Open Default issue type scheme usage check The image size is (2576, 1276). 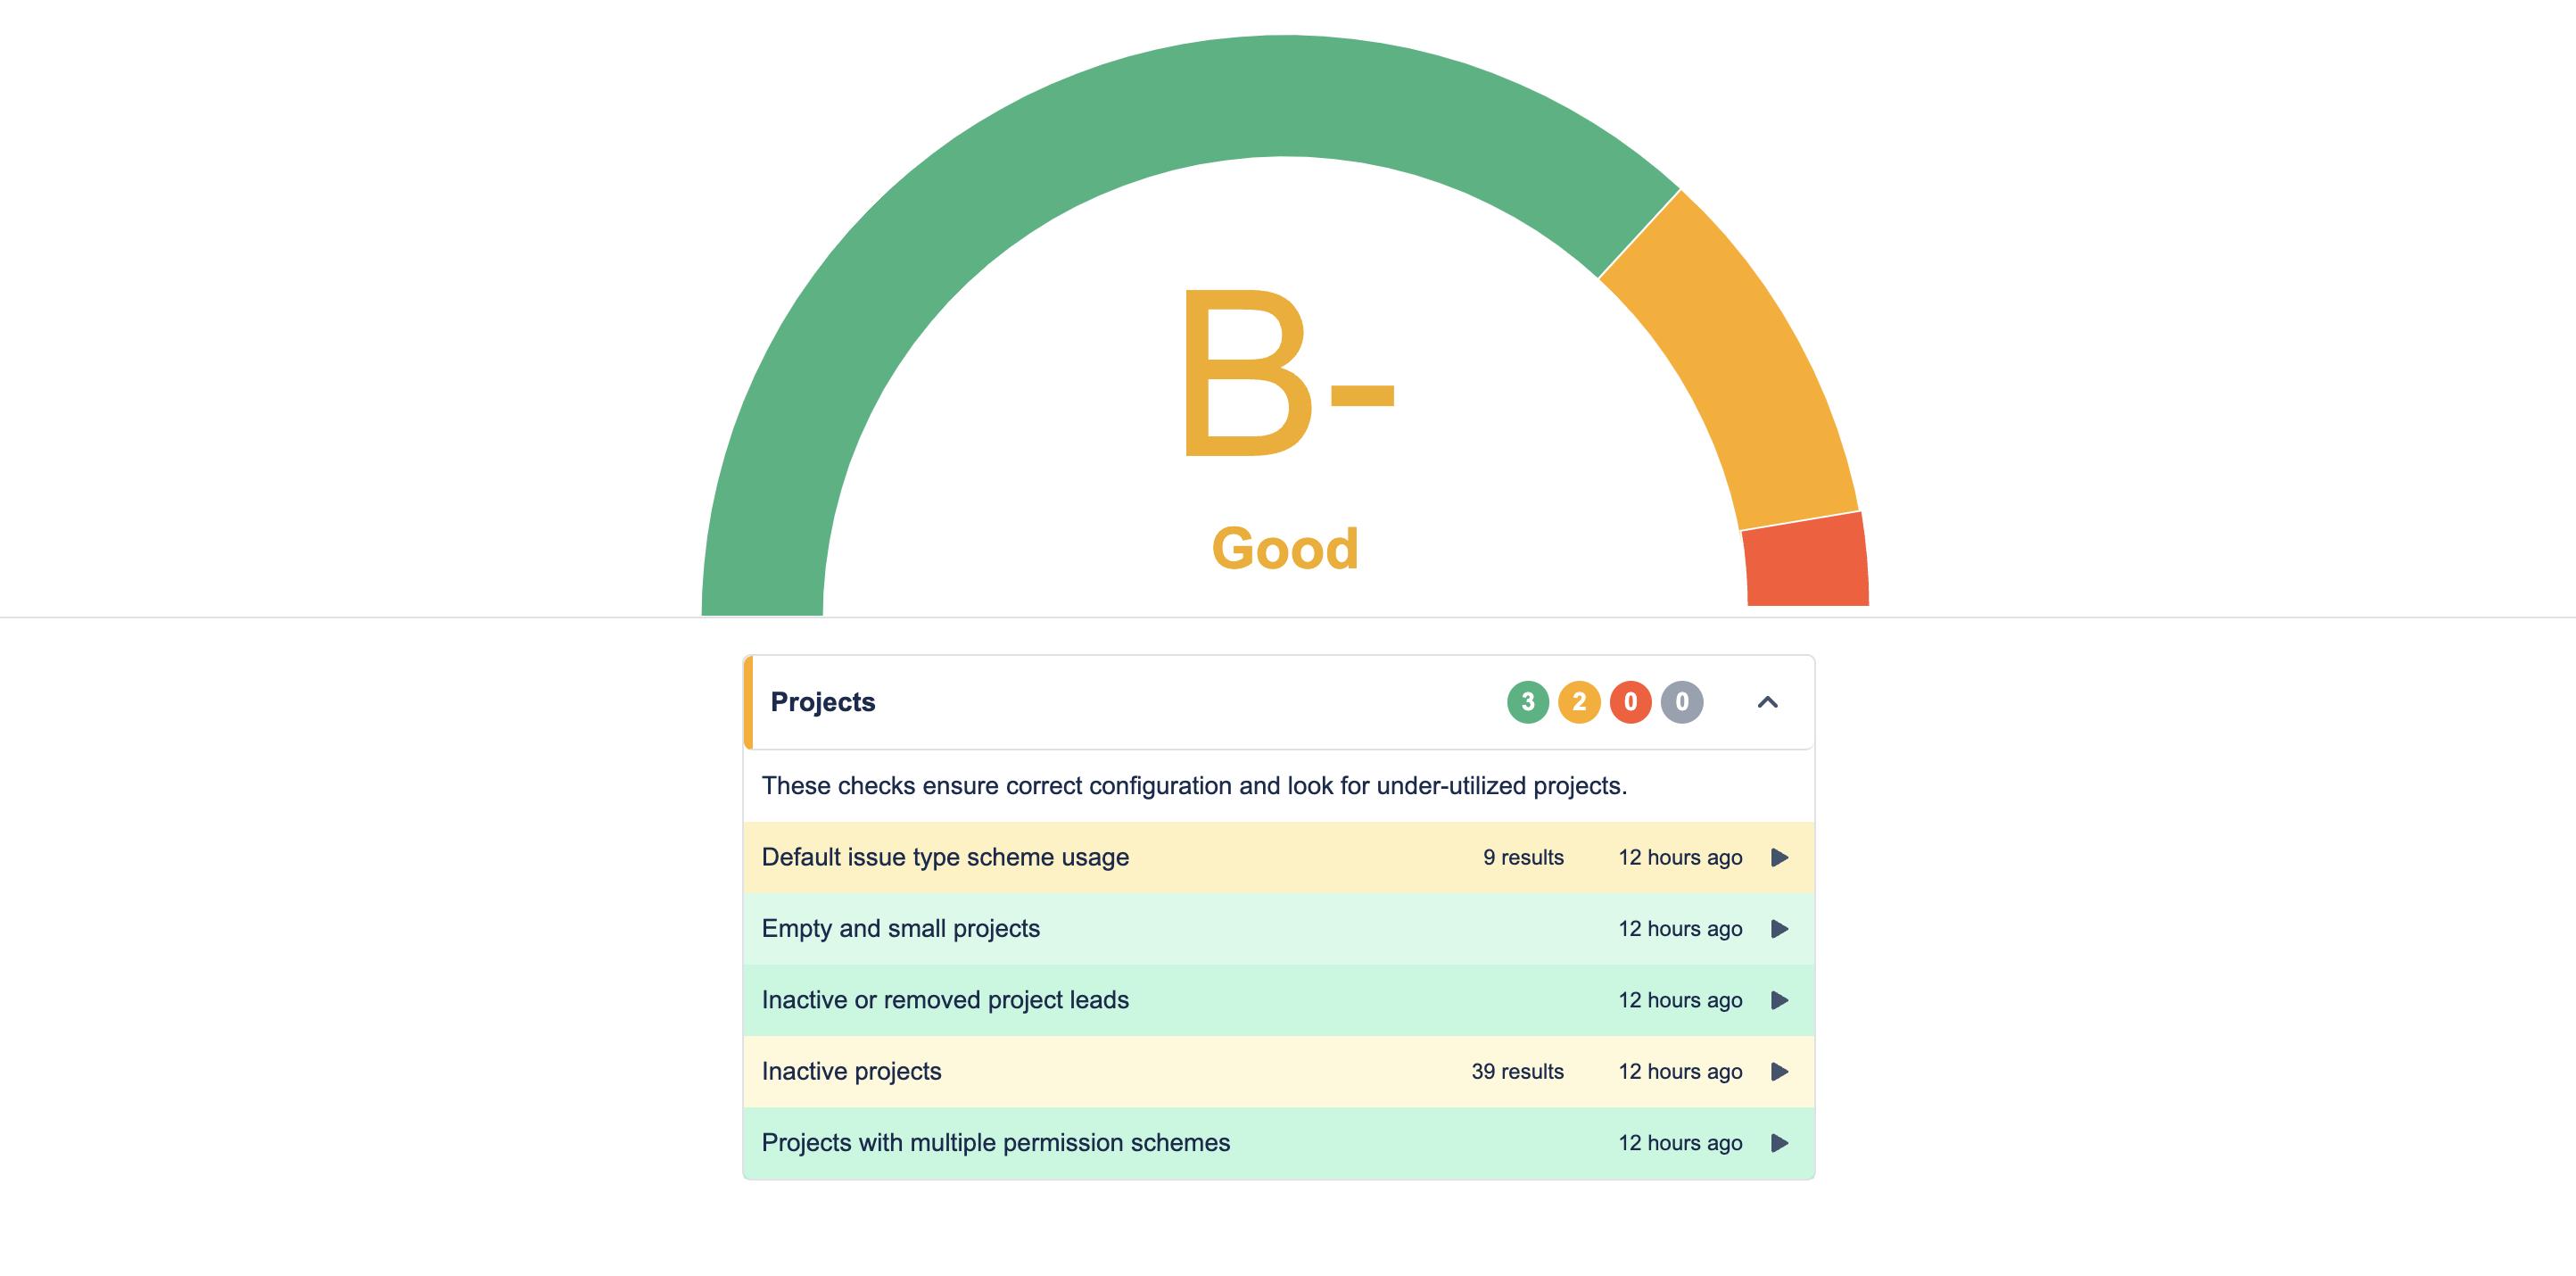[x=945, y=858]
